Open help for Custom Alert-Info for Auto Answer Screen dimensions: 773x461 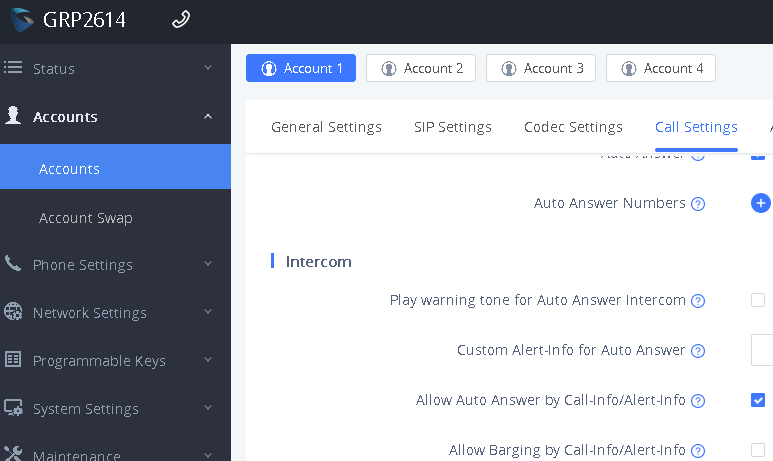(x=698, y=351)
